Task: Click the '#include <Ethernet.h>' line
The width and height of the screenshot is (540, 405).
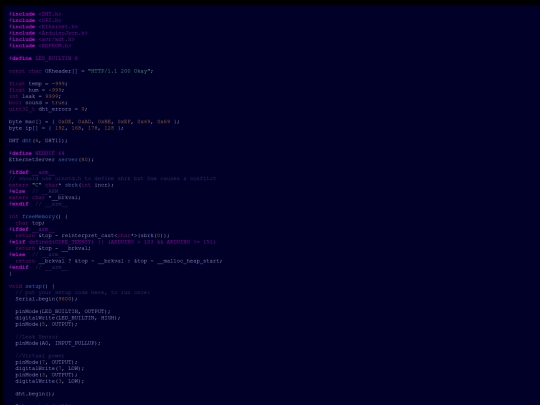Action: pos(43,27)
